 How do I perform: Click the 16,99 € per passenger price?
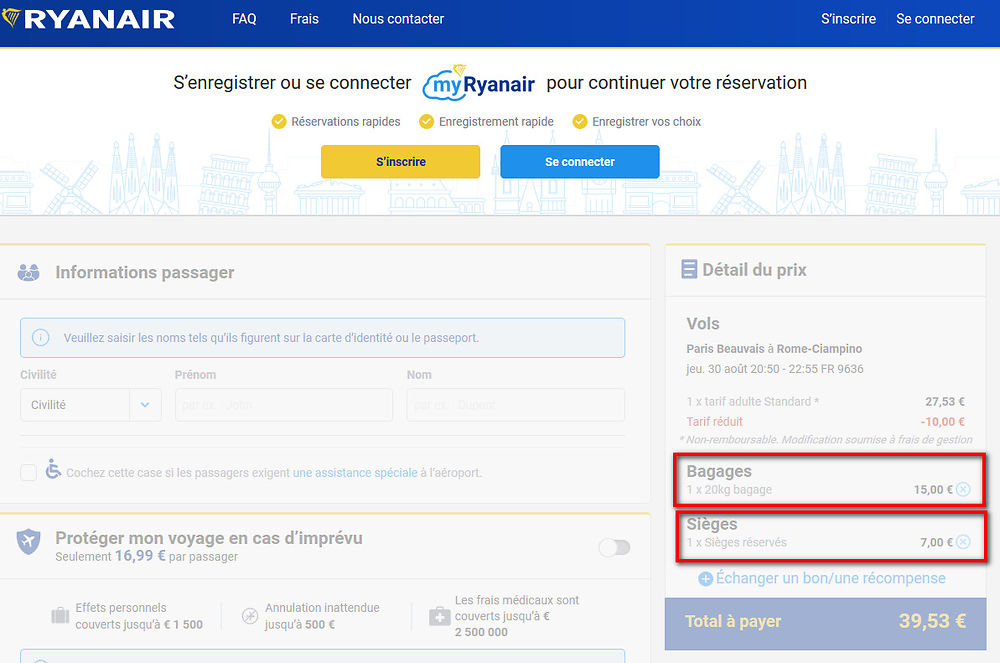140,556
